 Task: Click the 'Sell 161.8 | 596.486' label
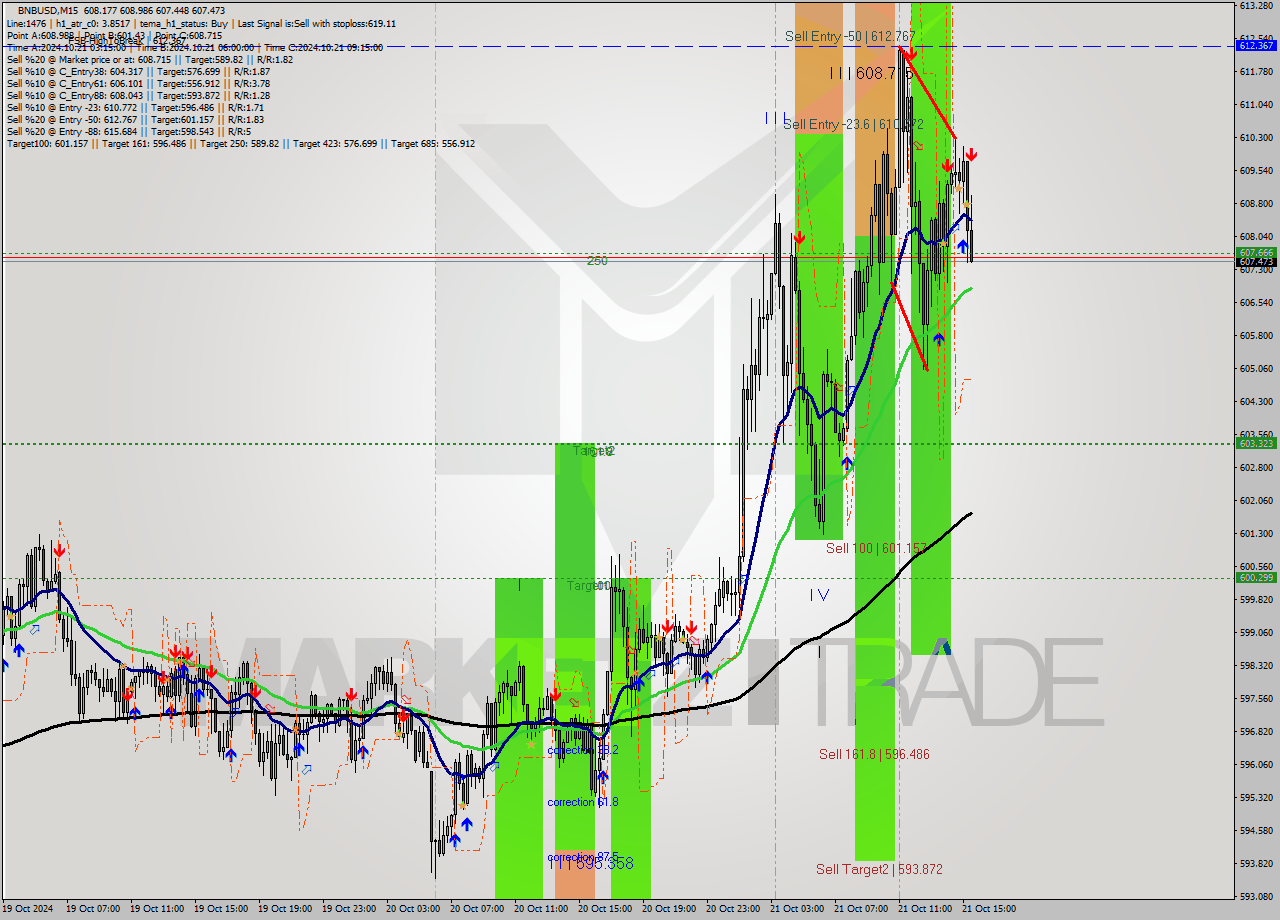pyautogui.click(x=874, y=754)
